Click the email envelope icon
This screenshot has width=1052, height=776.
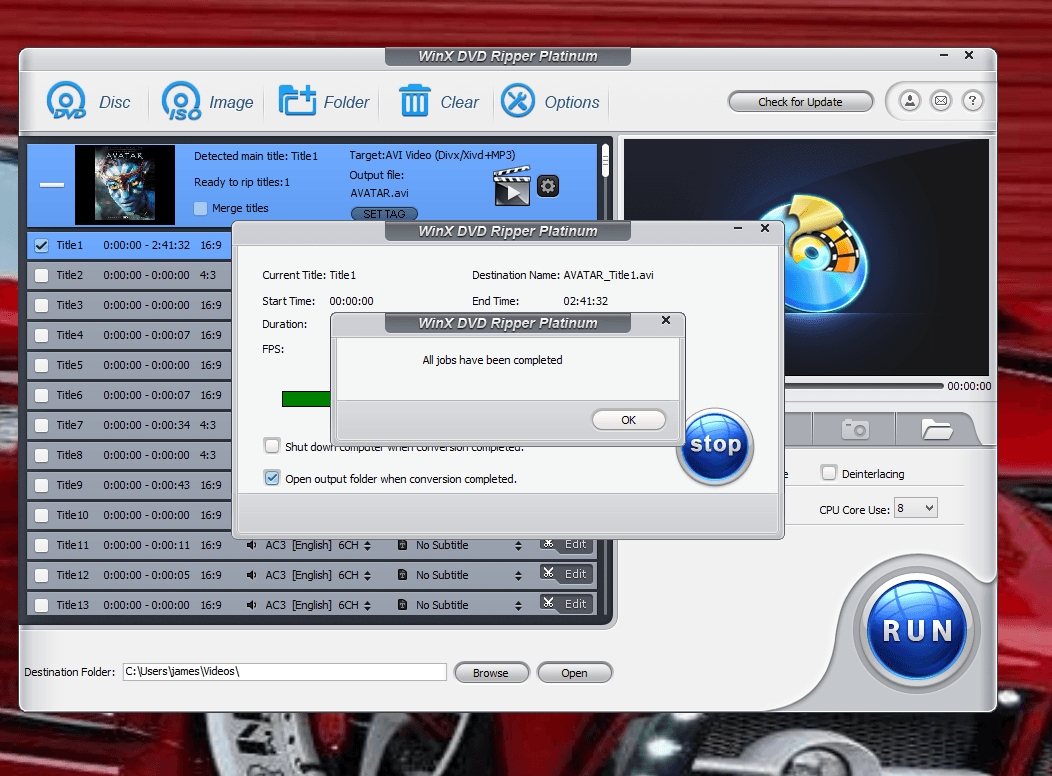click(x=941, y=101)
